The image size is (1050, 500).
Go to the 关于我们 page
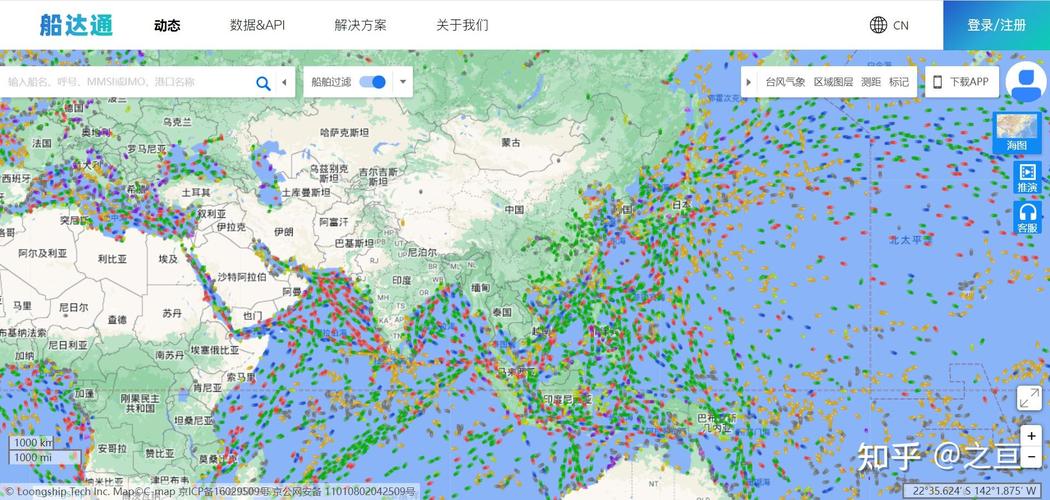(x=462, y=25)
